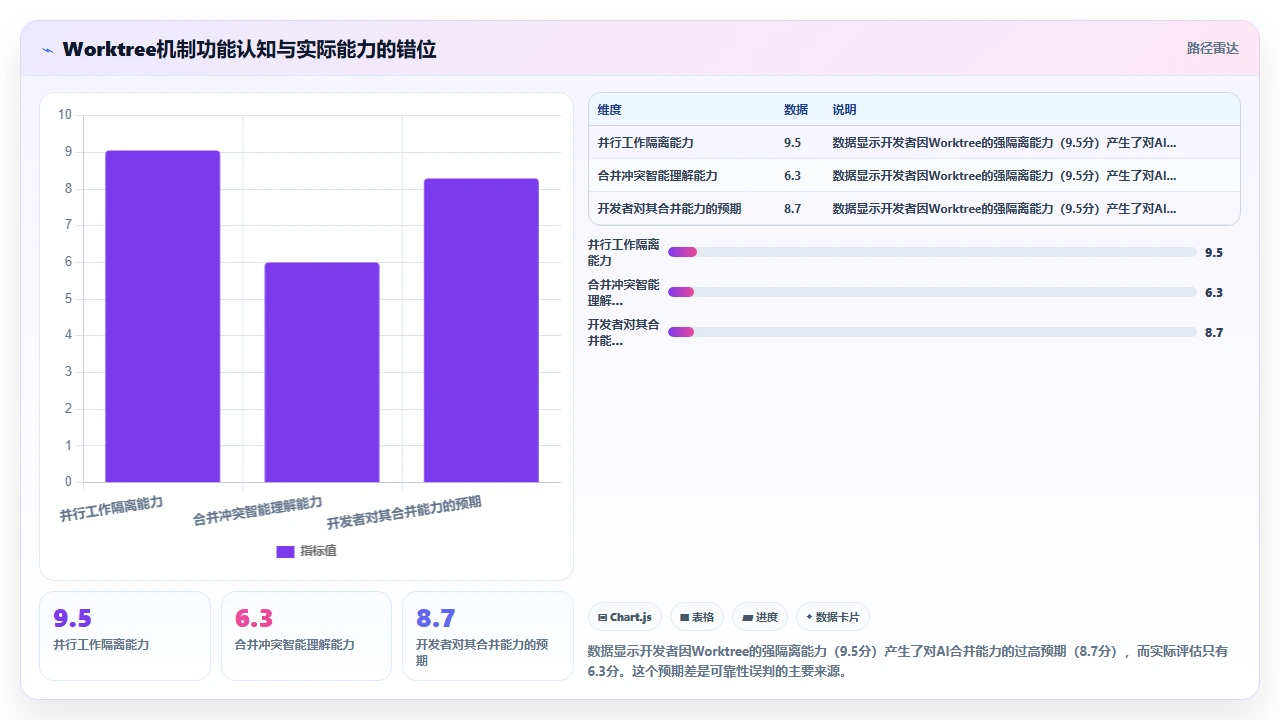Click the 开发者对其合并能 progress bar
The height and width of the screenshot is (720, 1280).
point(932,332)
